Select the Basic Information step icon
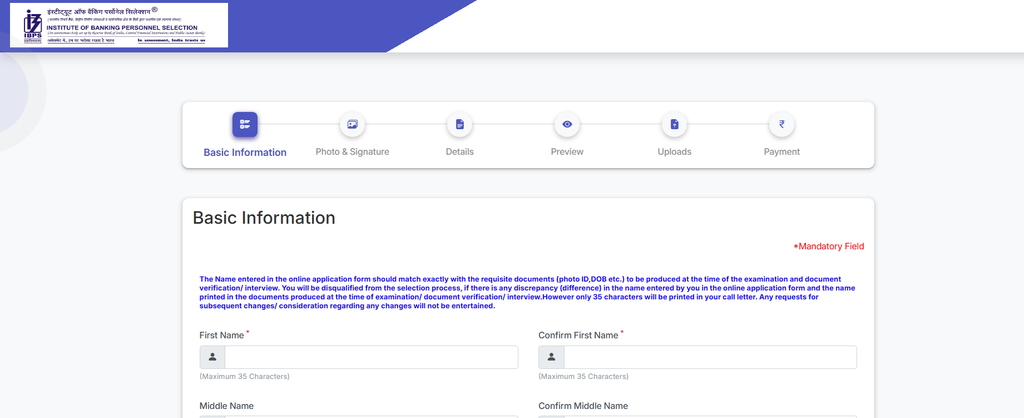 click(245, 125)
